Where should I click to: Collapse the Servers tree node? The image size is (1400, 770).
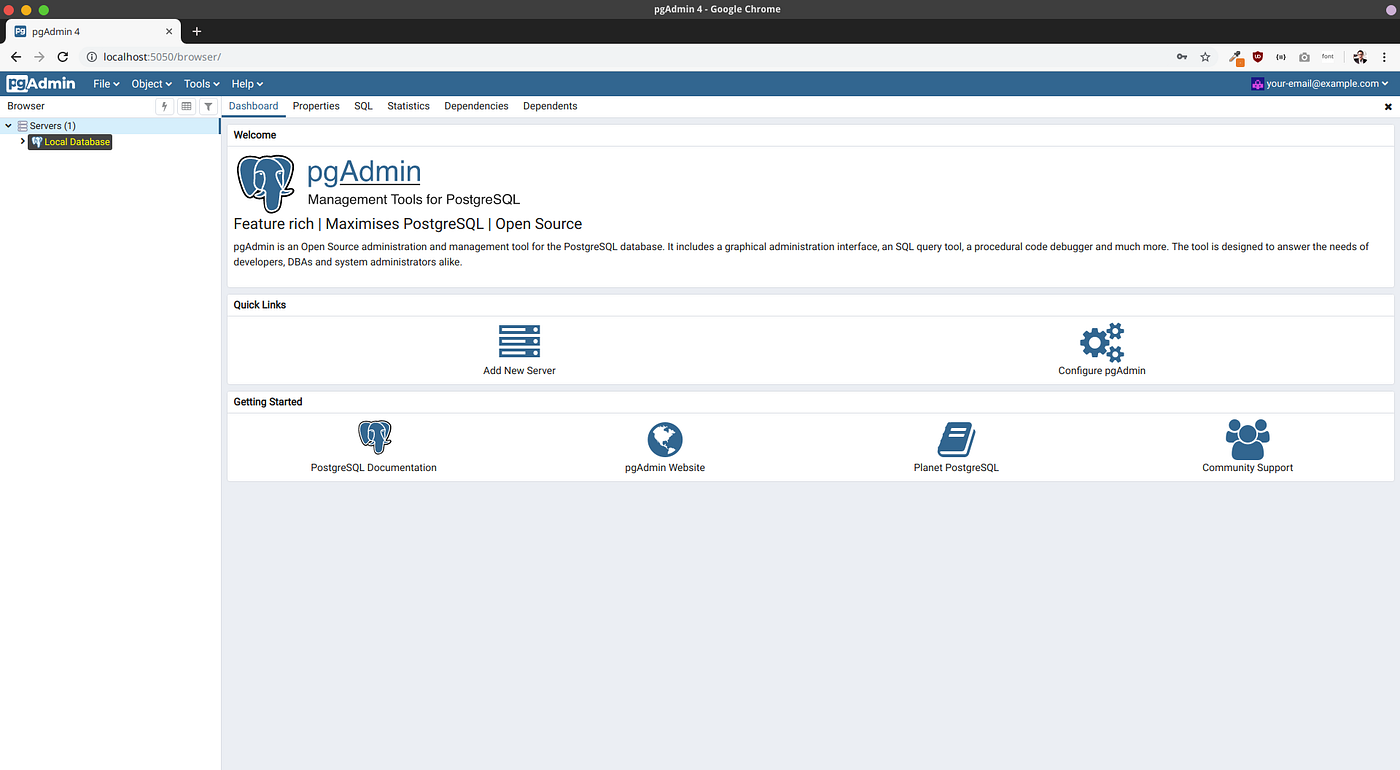[x=8, y=125]
